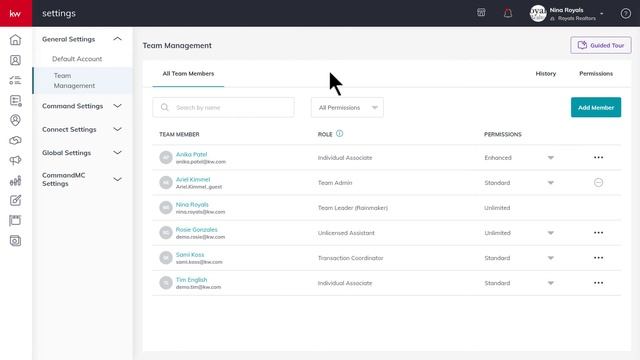Open more options for Tim English
Screen dimensions: 640x360
point(598,283)
